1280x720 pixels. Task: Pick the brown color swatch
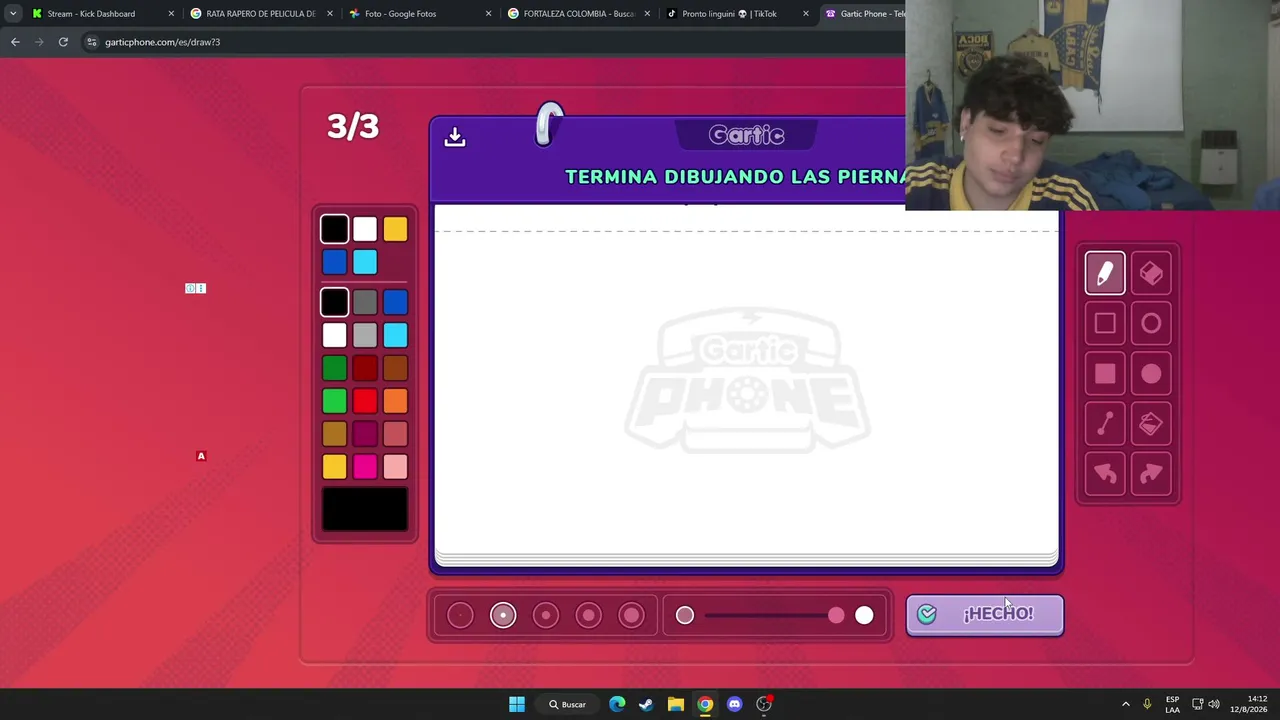tap(395, 368)
